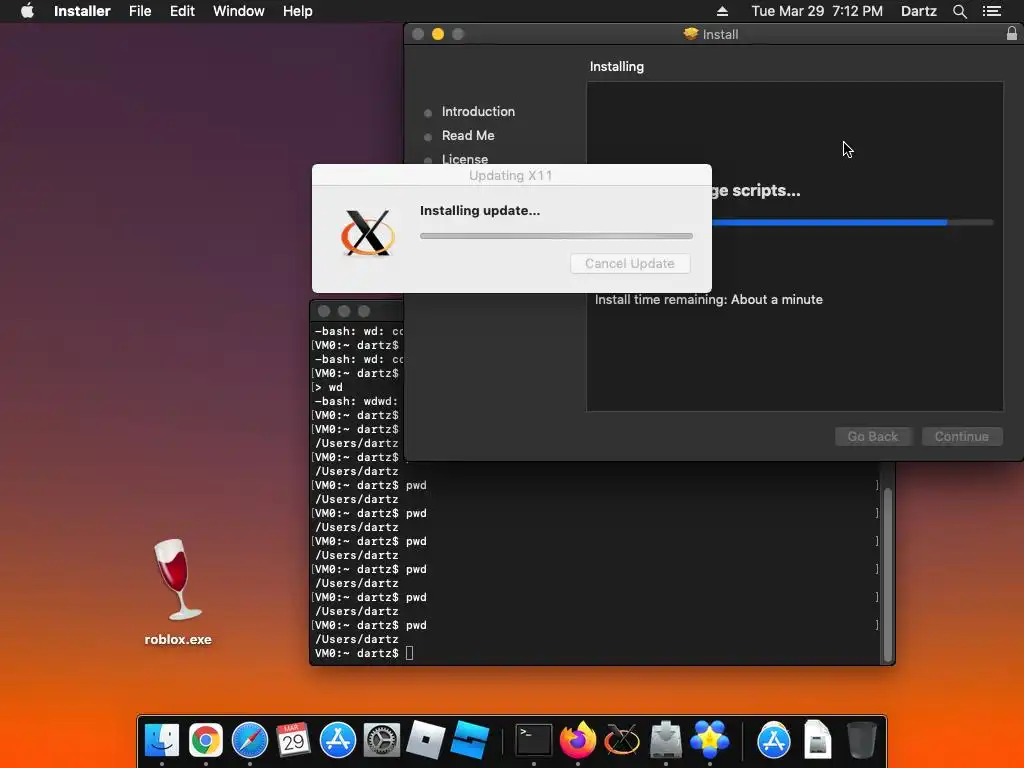Click the blue installer progress bar
Viewport: 1024px width, 768px height.
click(852, 223)
